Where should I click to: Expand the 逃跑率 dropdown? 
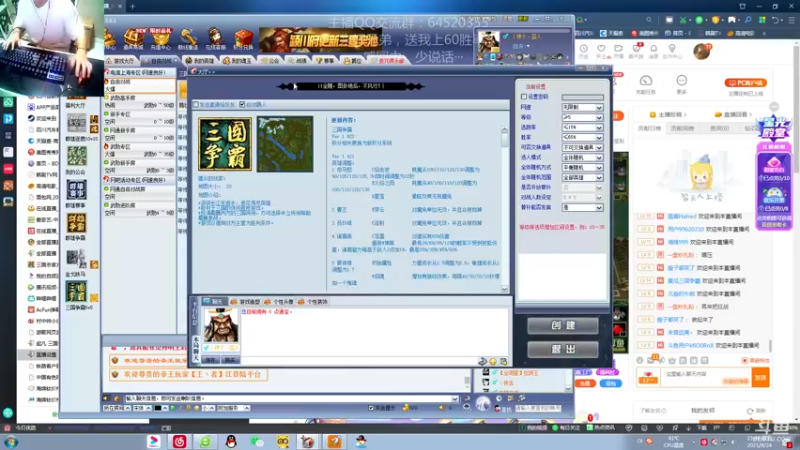click(x=582, y=128)
